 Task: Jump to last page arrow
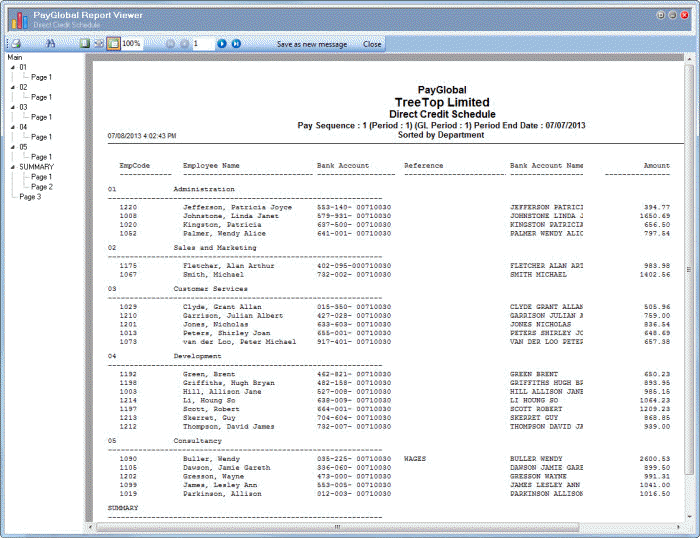coord(236,44)
